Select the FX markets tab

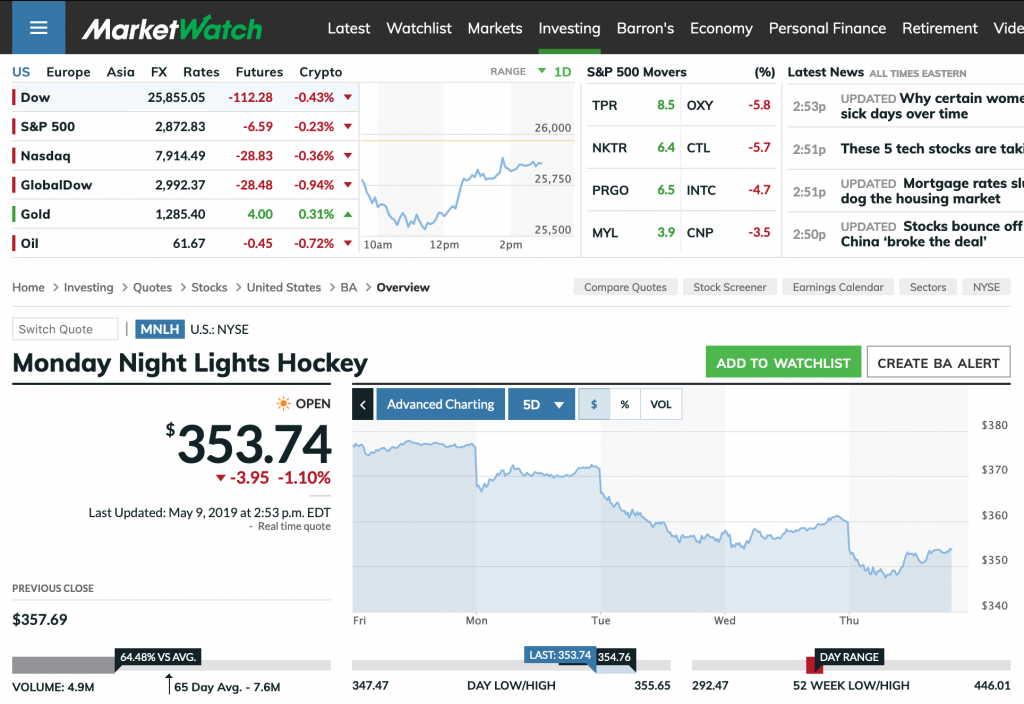coord(159,72)
